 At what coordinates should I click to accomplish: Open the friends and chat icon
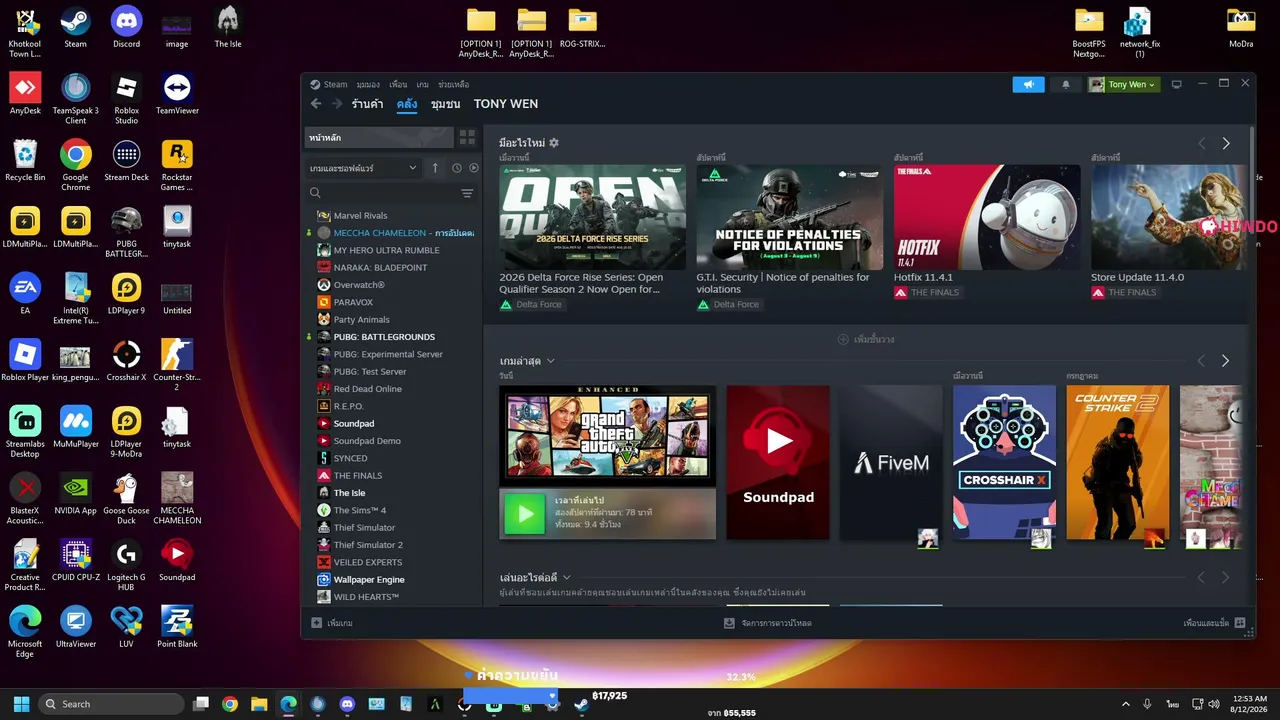tap(1240, 623)
